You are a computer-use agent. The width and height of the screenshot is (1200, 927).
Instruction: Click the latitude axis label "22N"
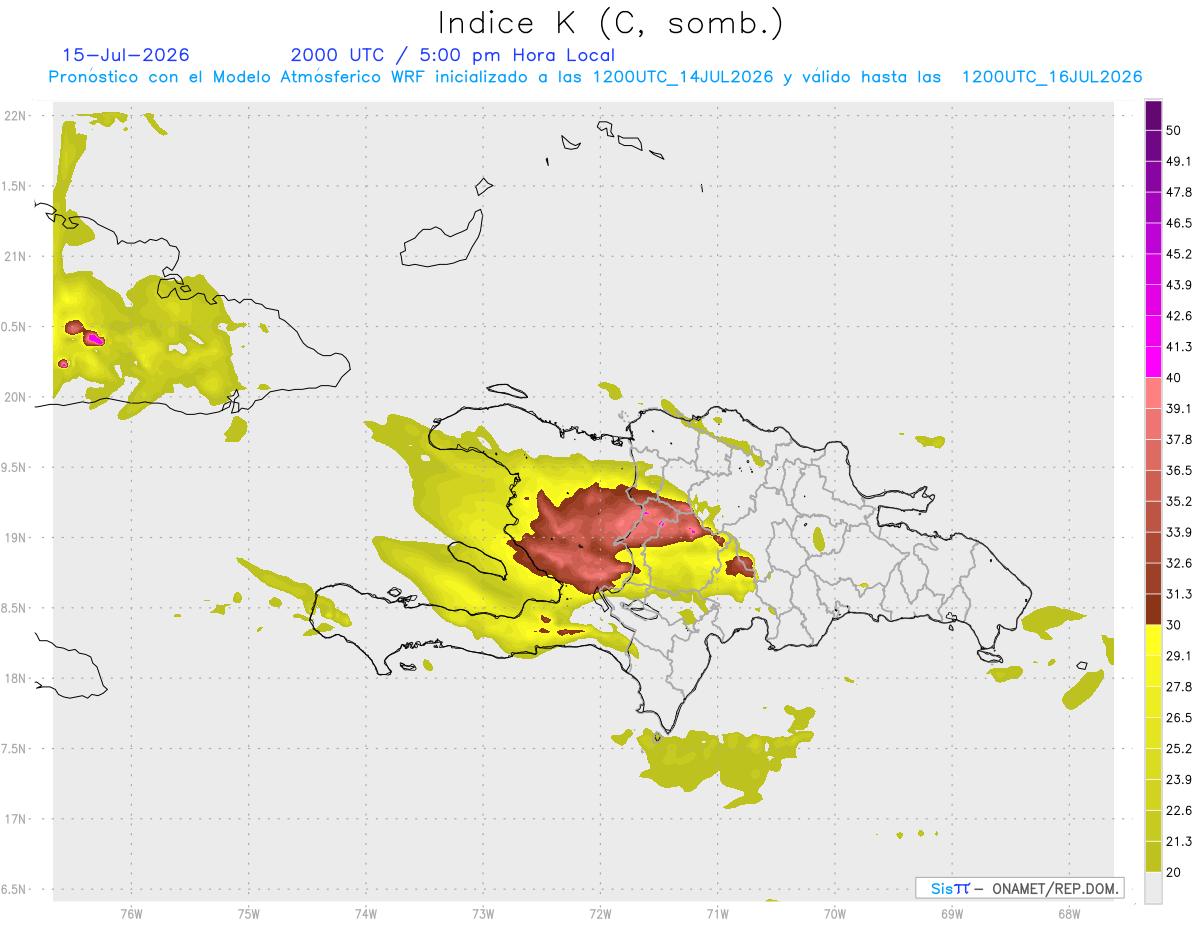tap(17, 115)
